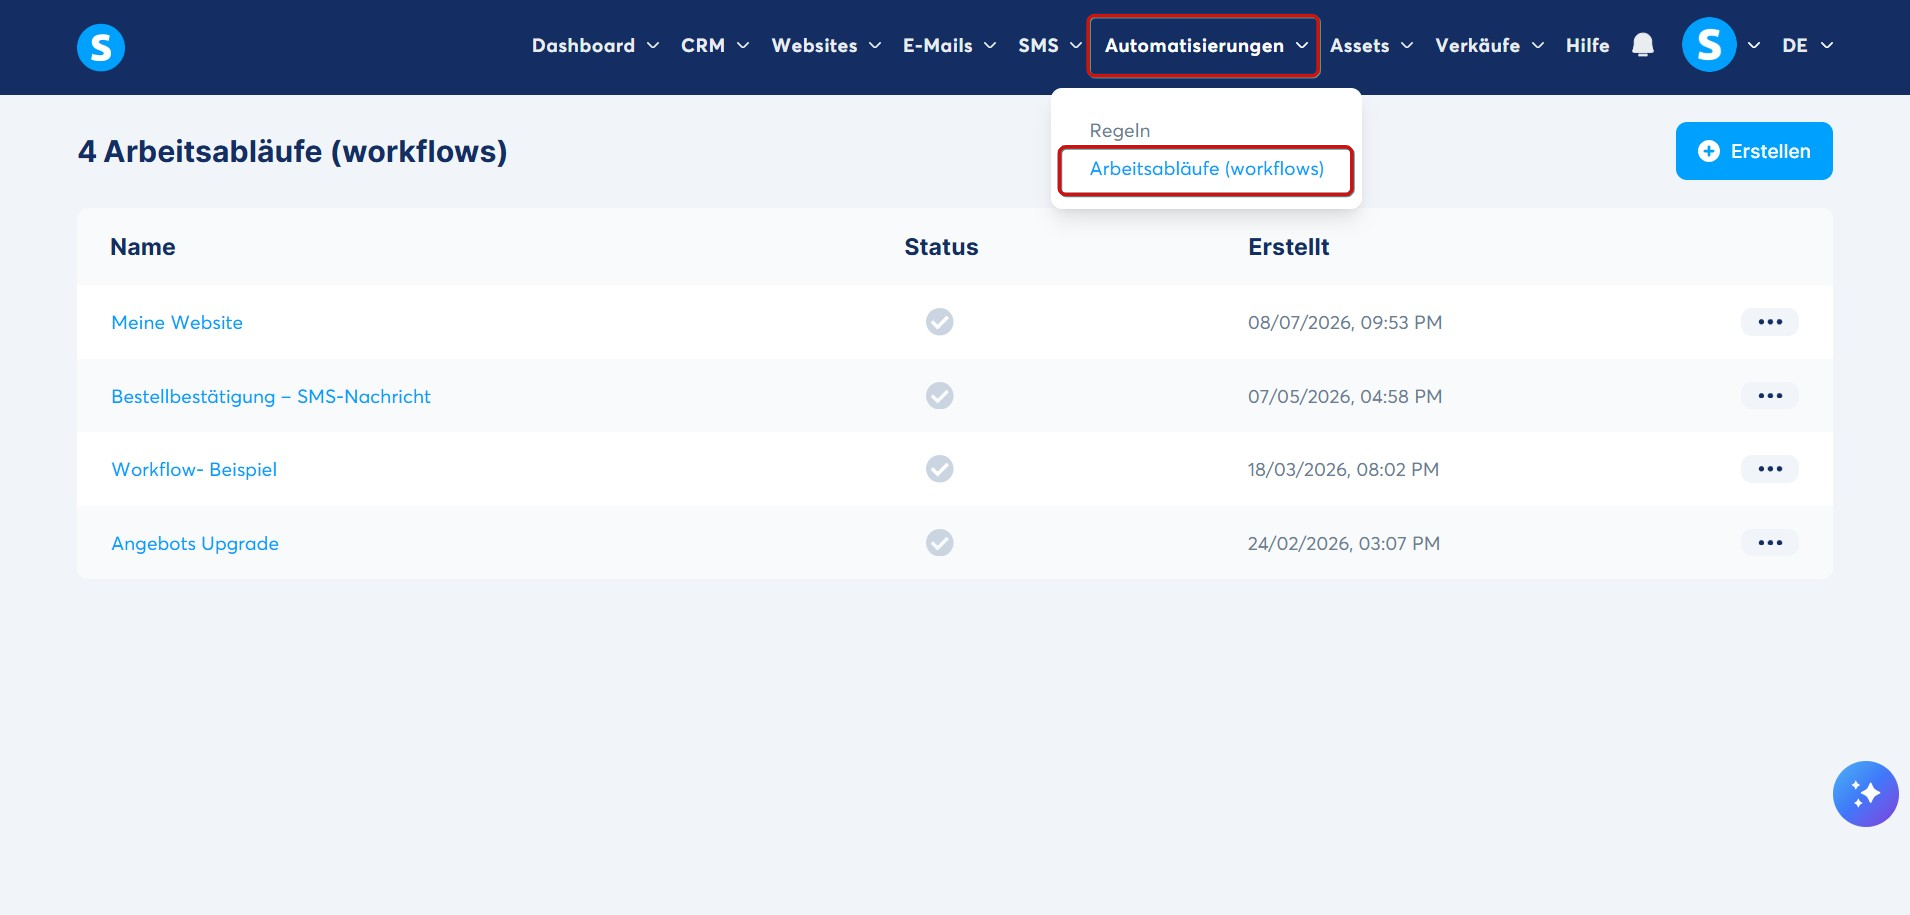Viewport: 1910px width, 915px height.
Task: Open the Workflow- Beispiel workflow
Action: click(x=194, y=469)
